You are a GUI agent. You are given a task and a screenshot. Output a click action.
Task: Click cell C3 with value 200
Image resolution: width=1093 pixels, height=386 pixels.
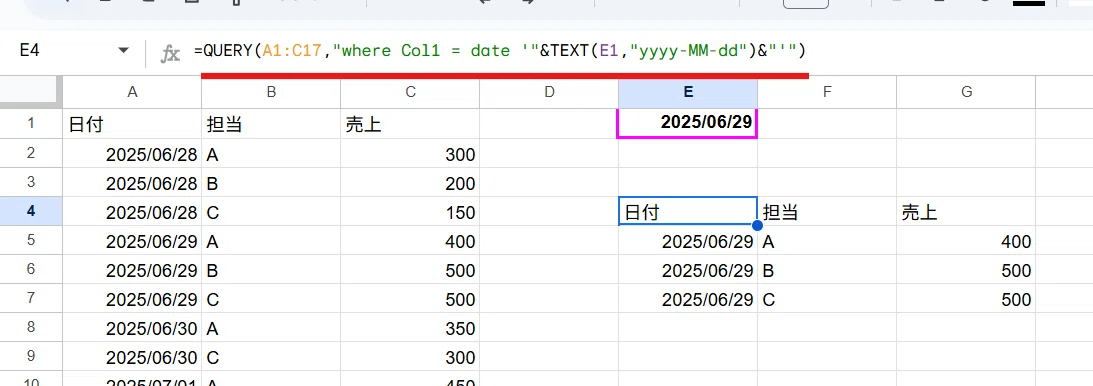point(410,183)
